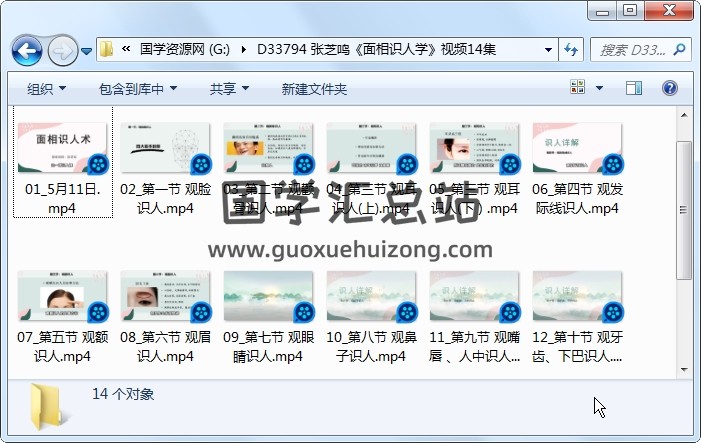This screenshot has width=701, height=443.
Task: Click the refresh button beside address bar
Action: (x=572, y=49)
